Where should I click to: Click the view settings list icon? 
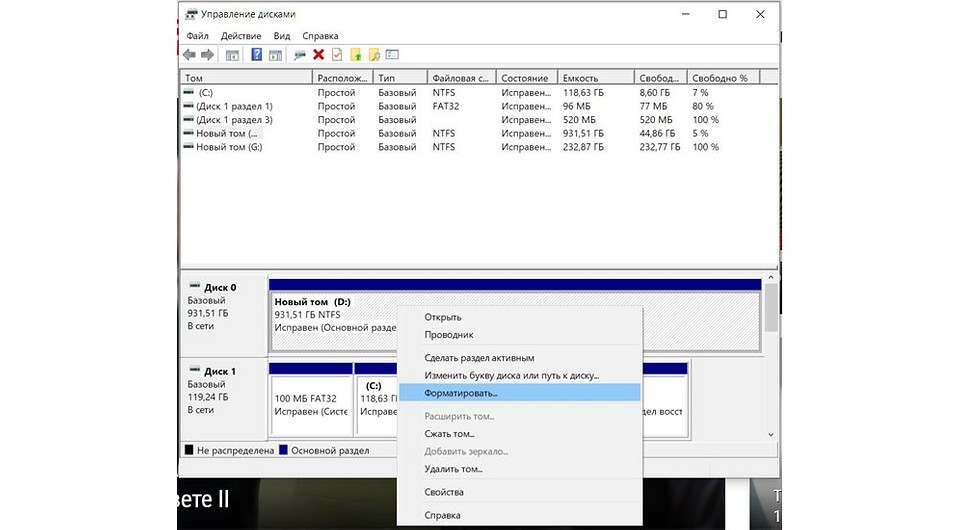click(392, 55)
